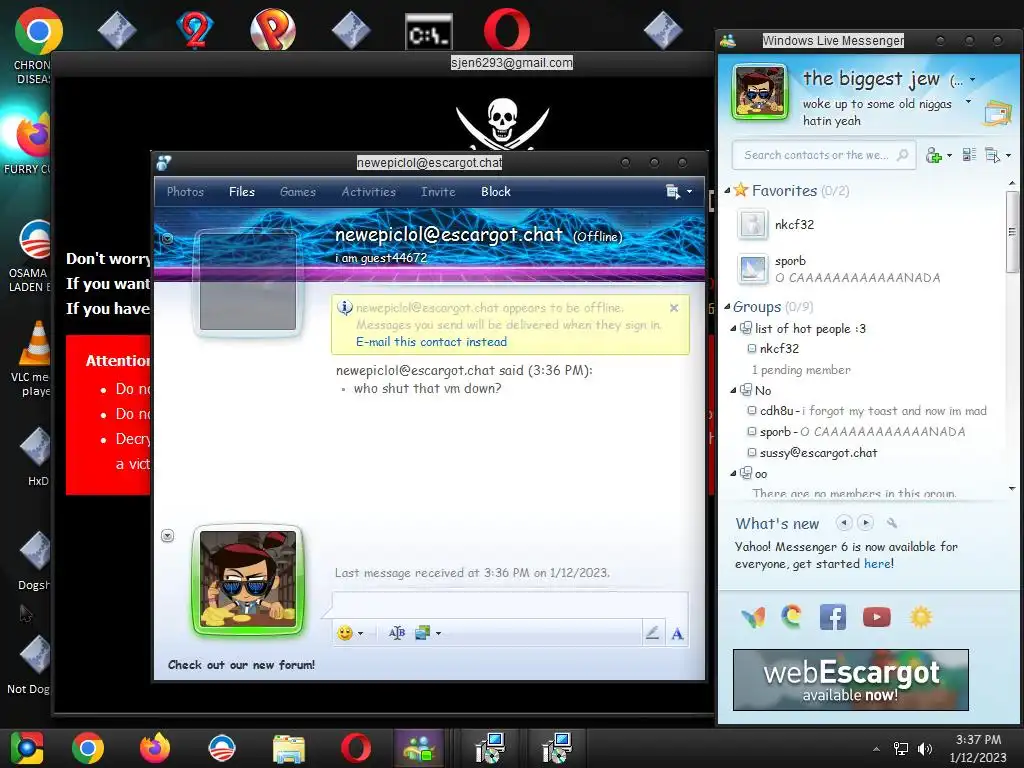Click Firefox in the taskbar

click(155, 748)
